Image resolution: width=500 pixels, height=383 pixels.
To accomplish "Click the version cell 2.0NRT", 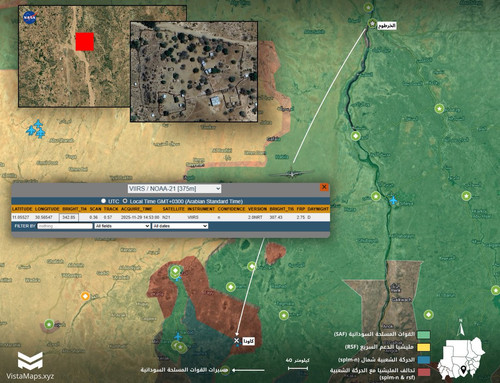I will [255, 217].
